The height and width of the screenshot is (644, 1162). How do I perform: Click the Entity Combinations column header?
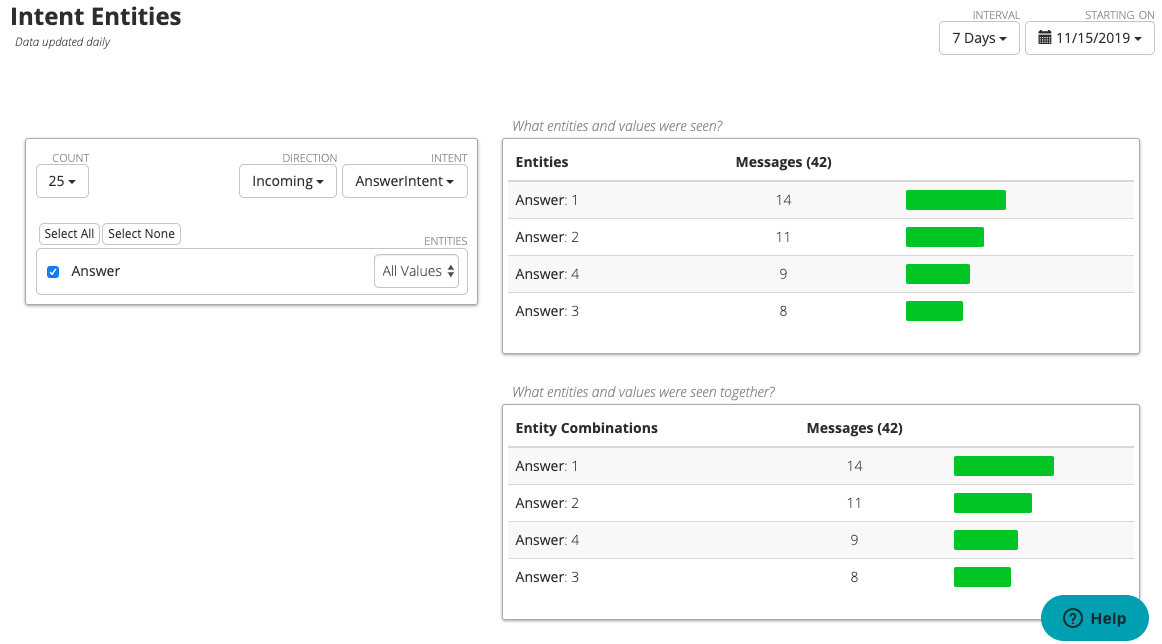pyautogui.click(x=586, y=428)
